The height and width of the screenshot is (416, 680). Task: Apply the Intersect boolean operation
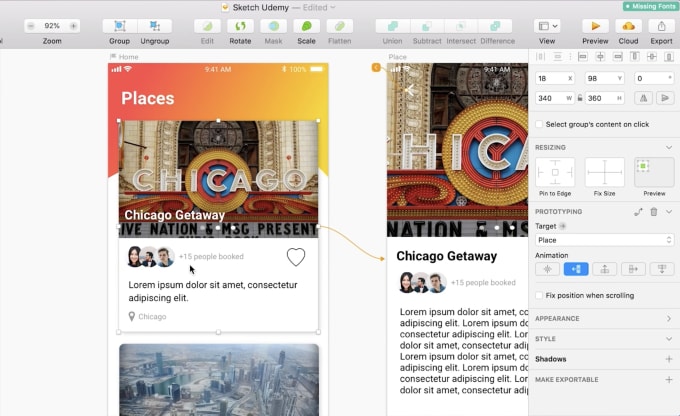point(461,26)
